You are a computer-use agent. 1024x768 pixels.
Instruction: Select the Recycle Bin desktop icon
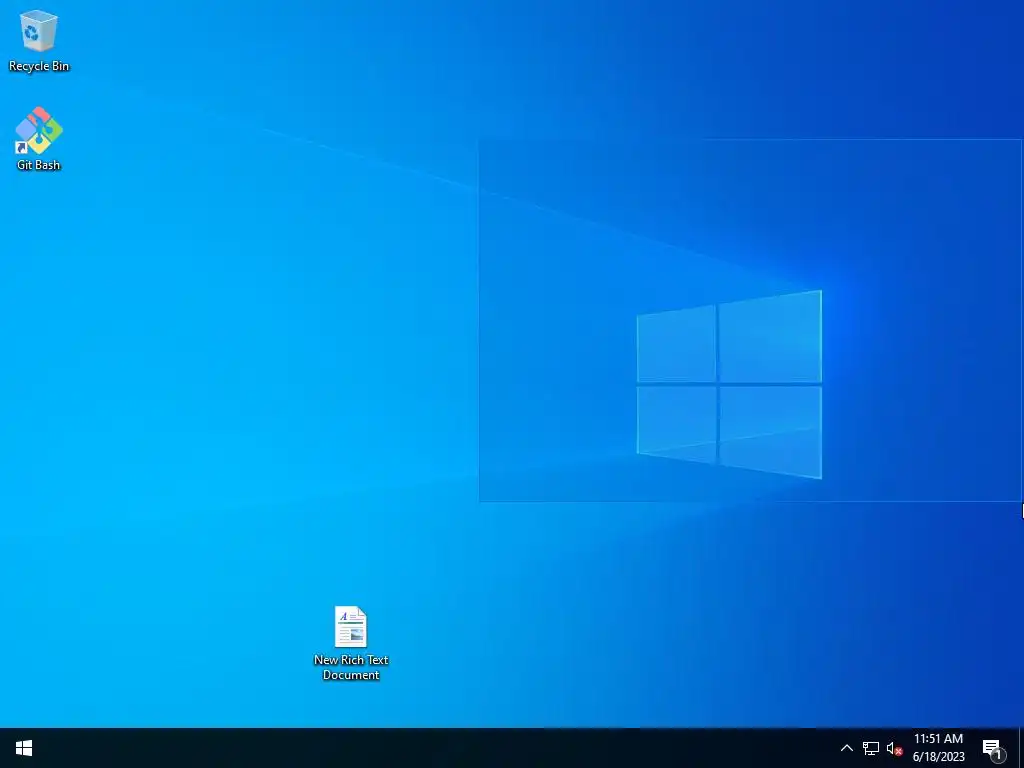pyautogui.click(x=39, y=40)
